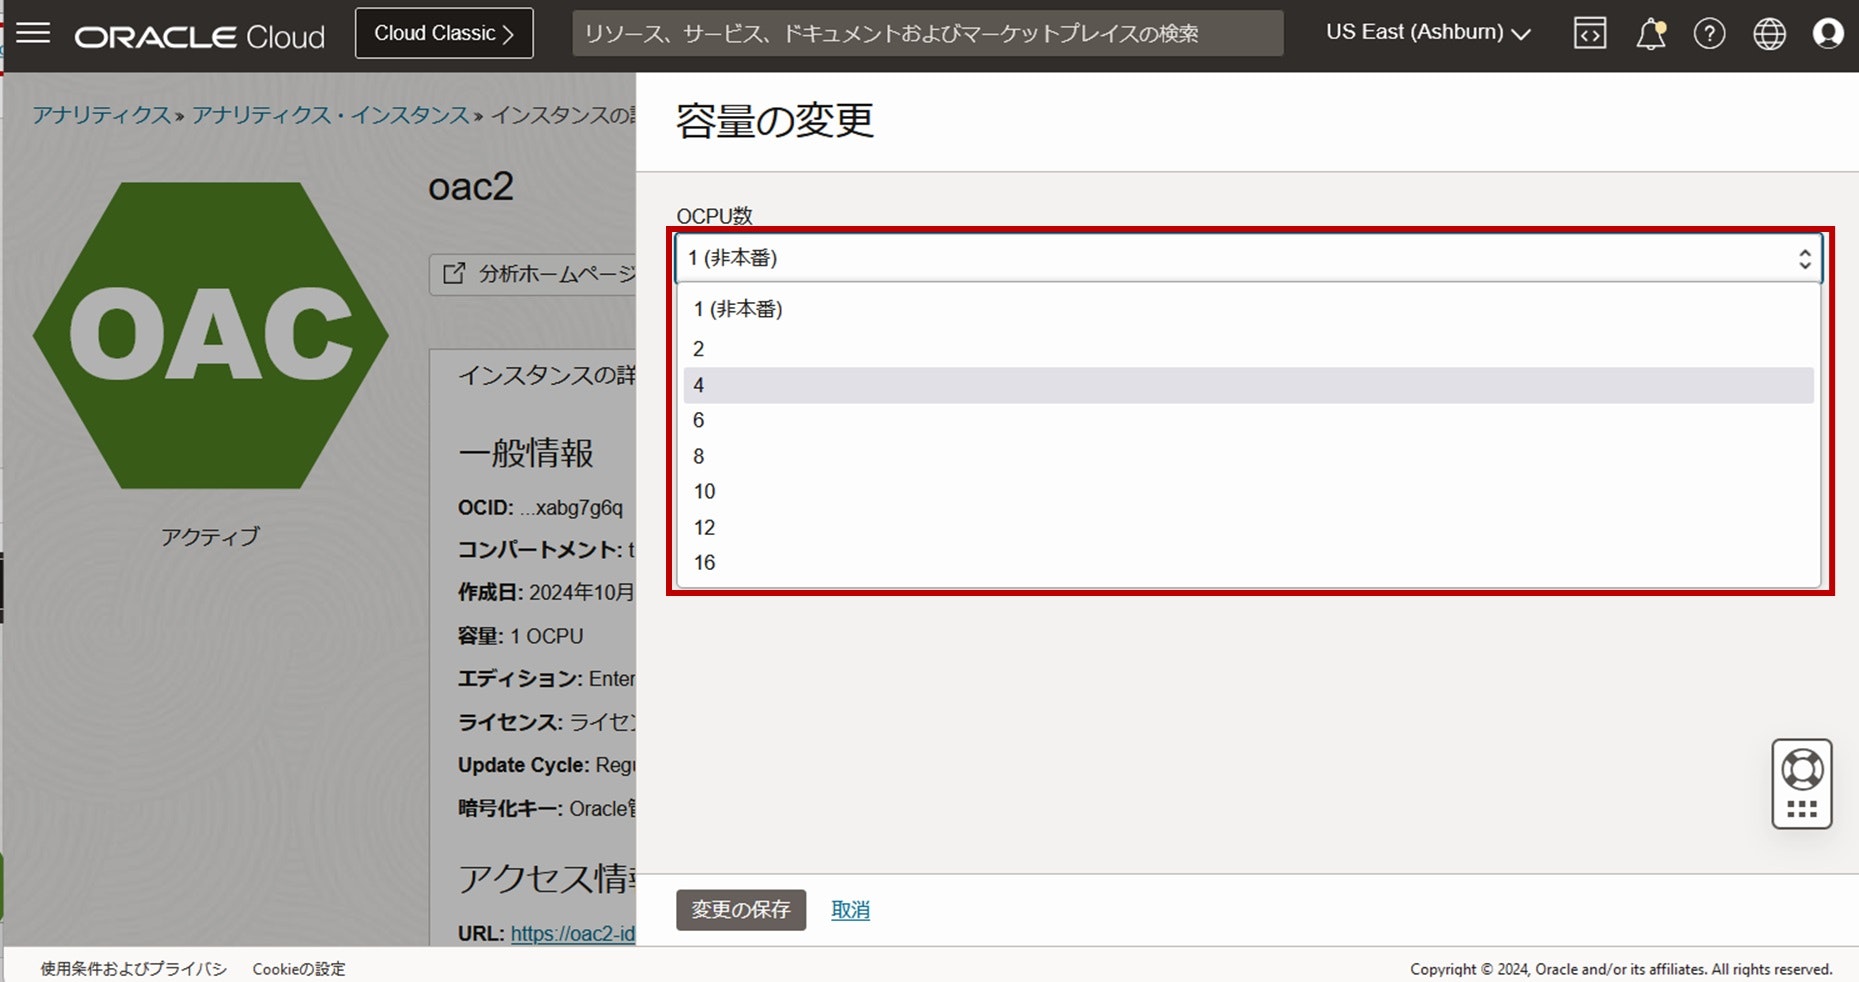Choose the 1 (非本番) option in list
Screen dimensions: 1859x982
(1248, 309)
